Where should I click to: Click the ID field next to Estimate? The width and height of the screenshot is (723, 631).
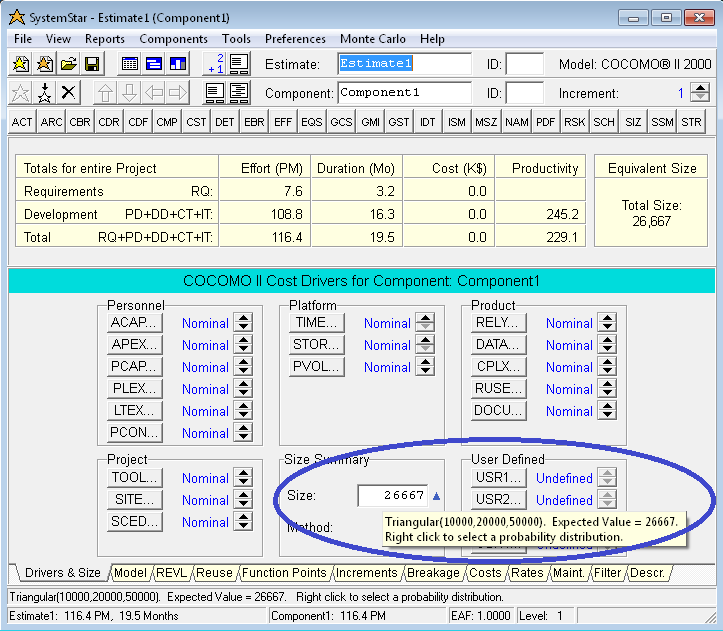click(525, 64)
